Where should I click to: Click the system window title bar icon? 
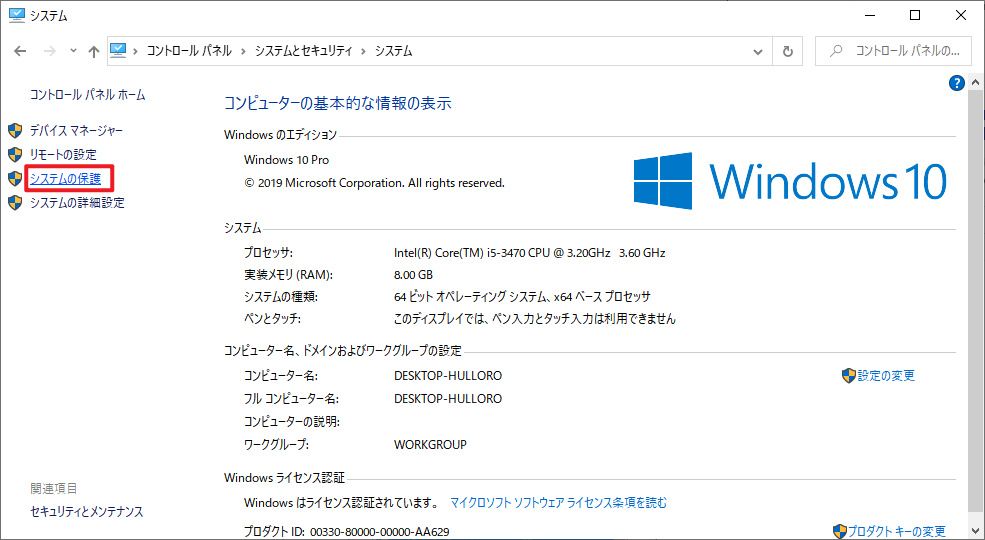tap(16, 16)
